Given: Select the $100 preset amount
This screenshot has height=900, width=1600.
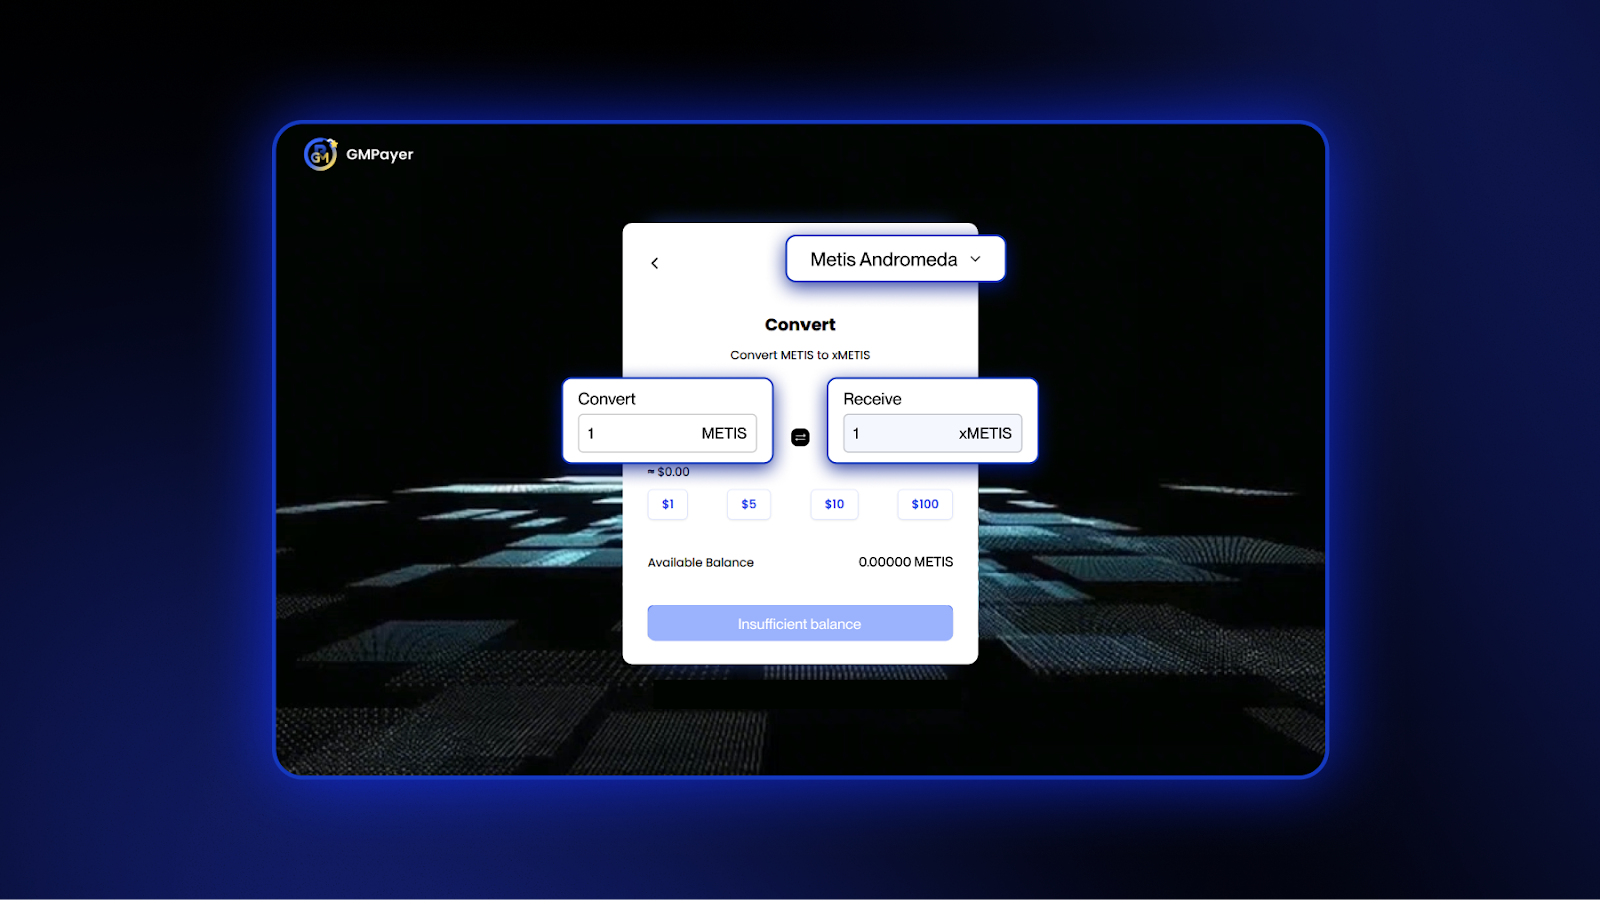Looking at the screenshot, I should (x=925, y=504).
